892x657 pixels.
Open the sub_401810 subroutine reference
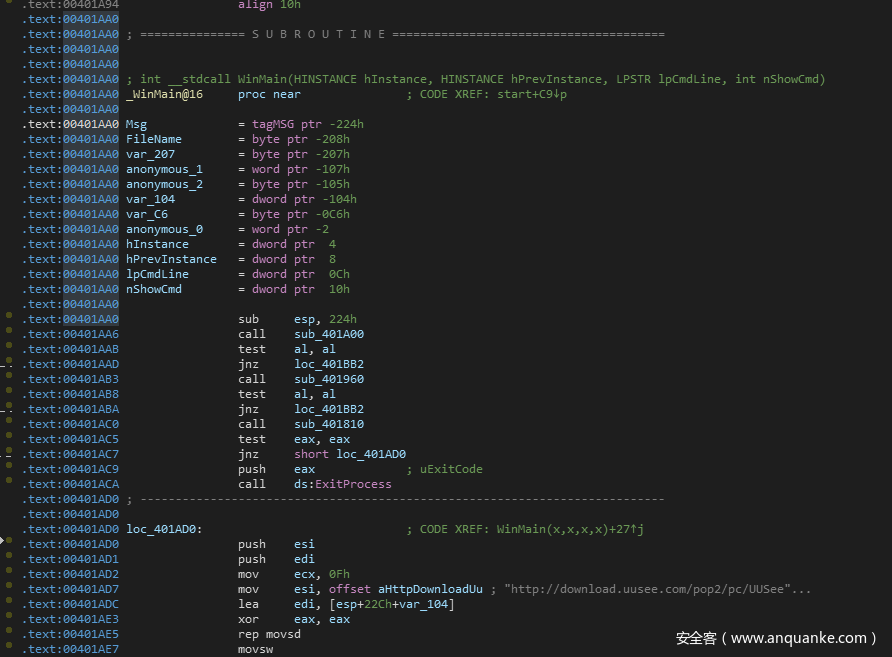(x=329, y=424)
